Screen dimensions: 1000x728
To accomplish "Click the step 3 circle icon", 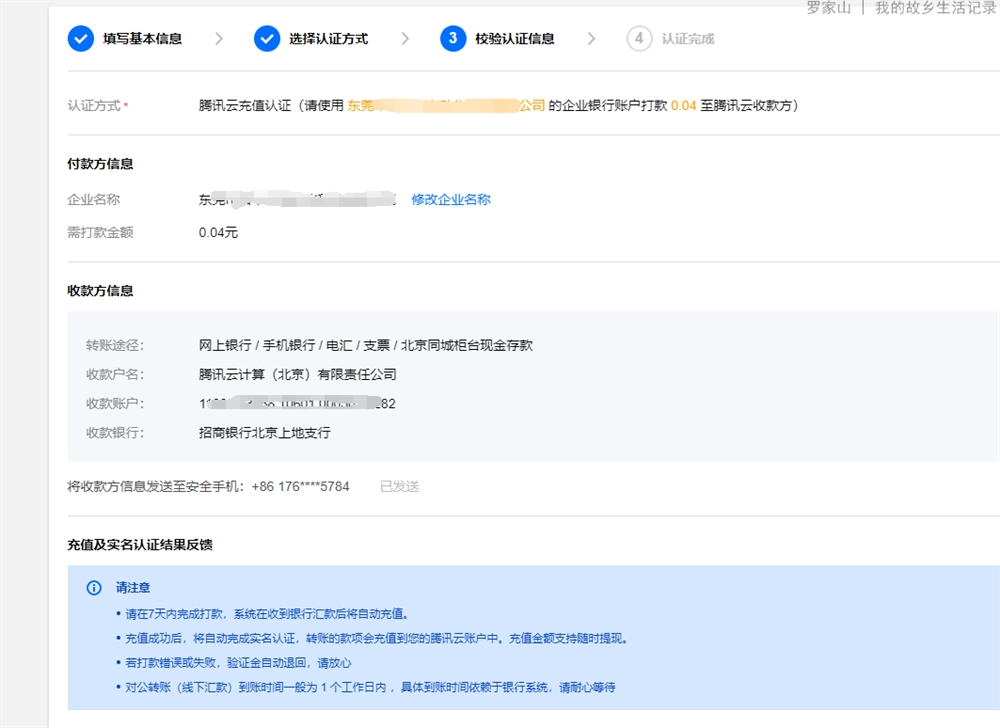I will pos(453,39).
